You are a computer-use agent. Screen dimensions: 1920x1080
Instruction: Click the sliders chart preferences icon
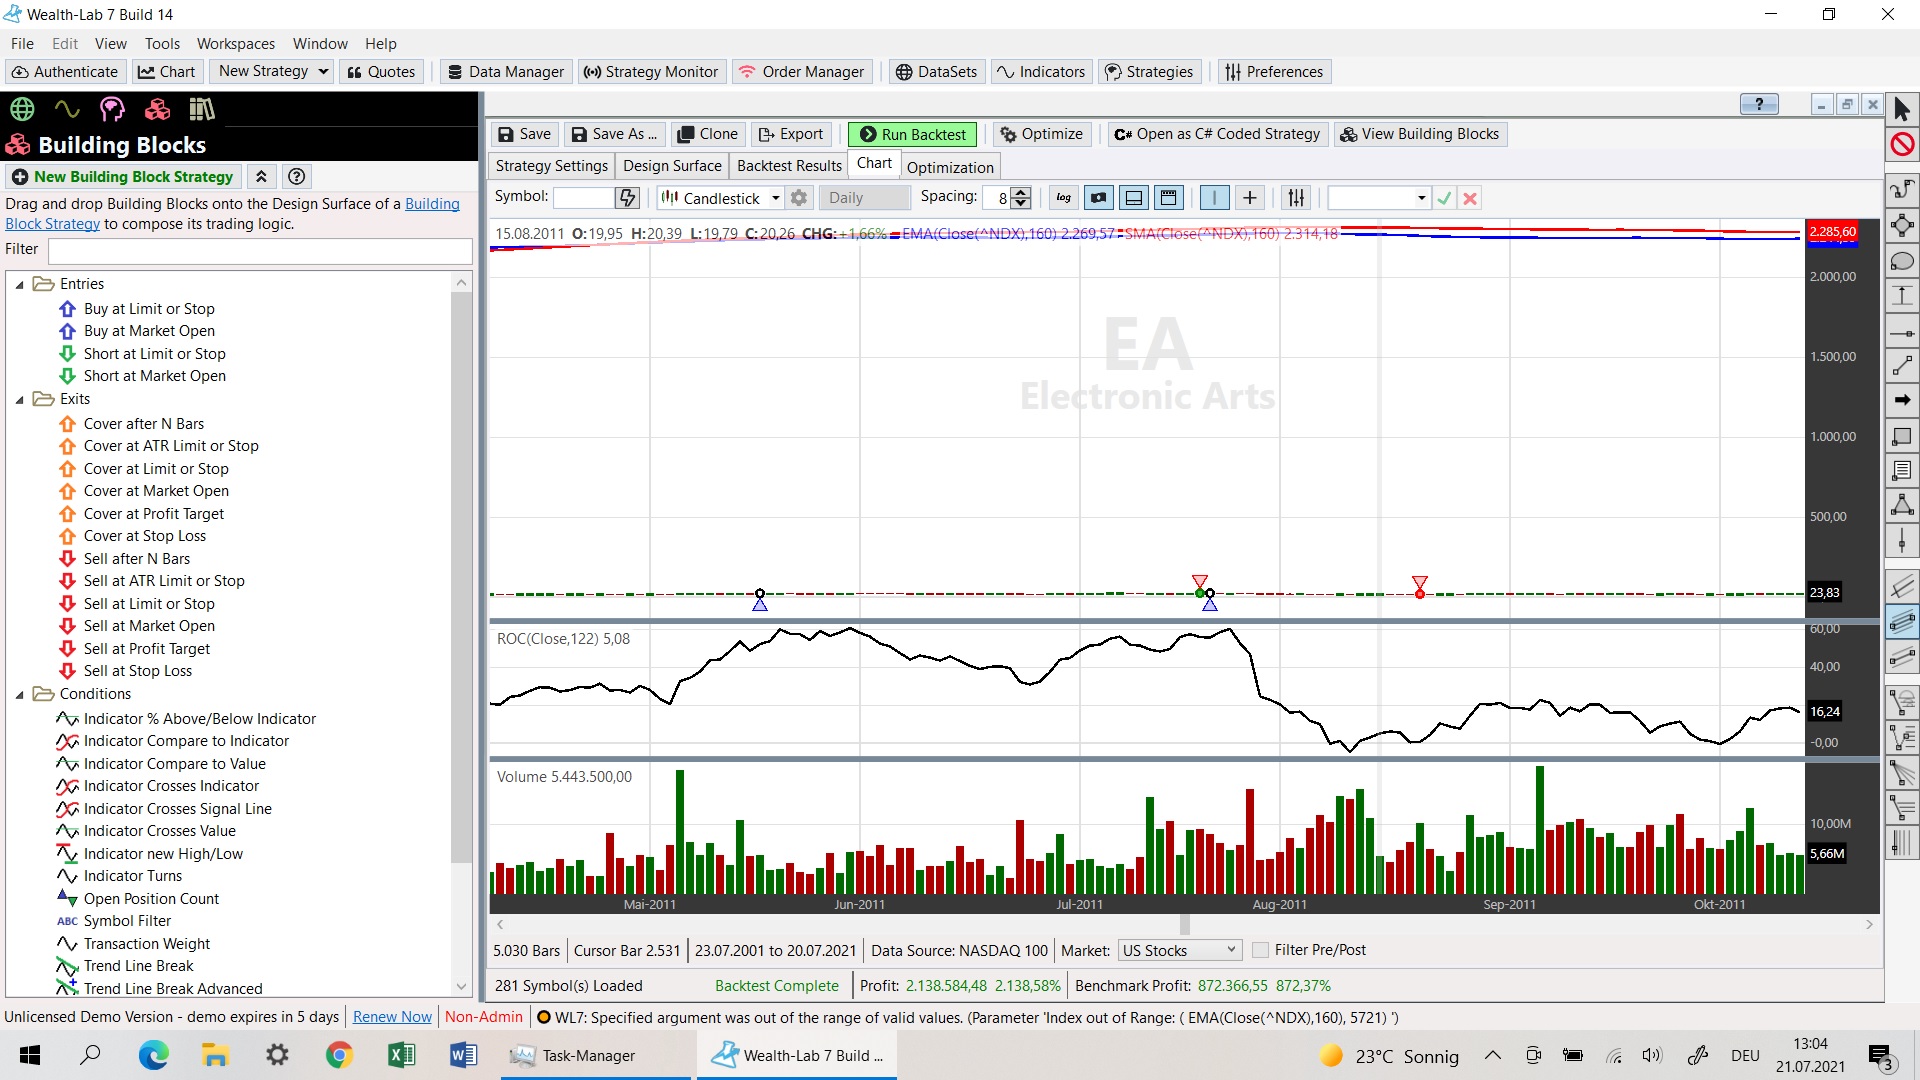click(1296, 198)
